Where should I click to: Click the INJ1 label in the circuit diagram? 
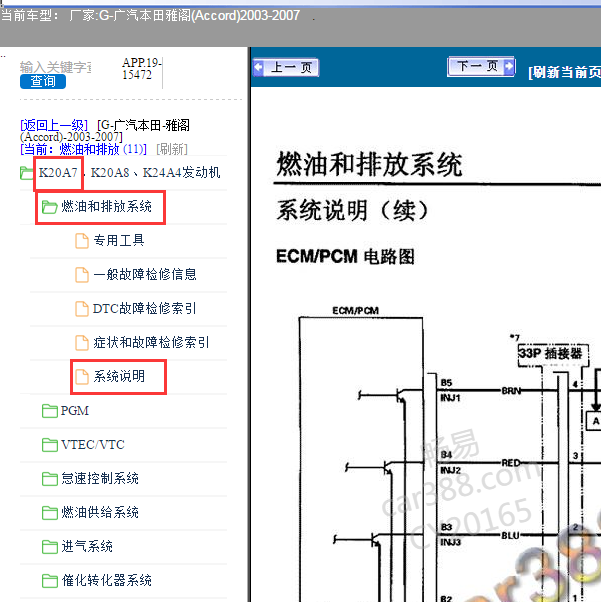tap(450, 398)
